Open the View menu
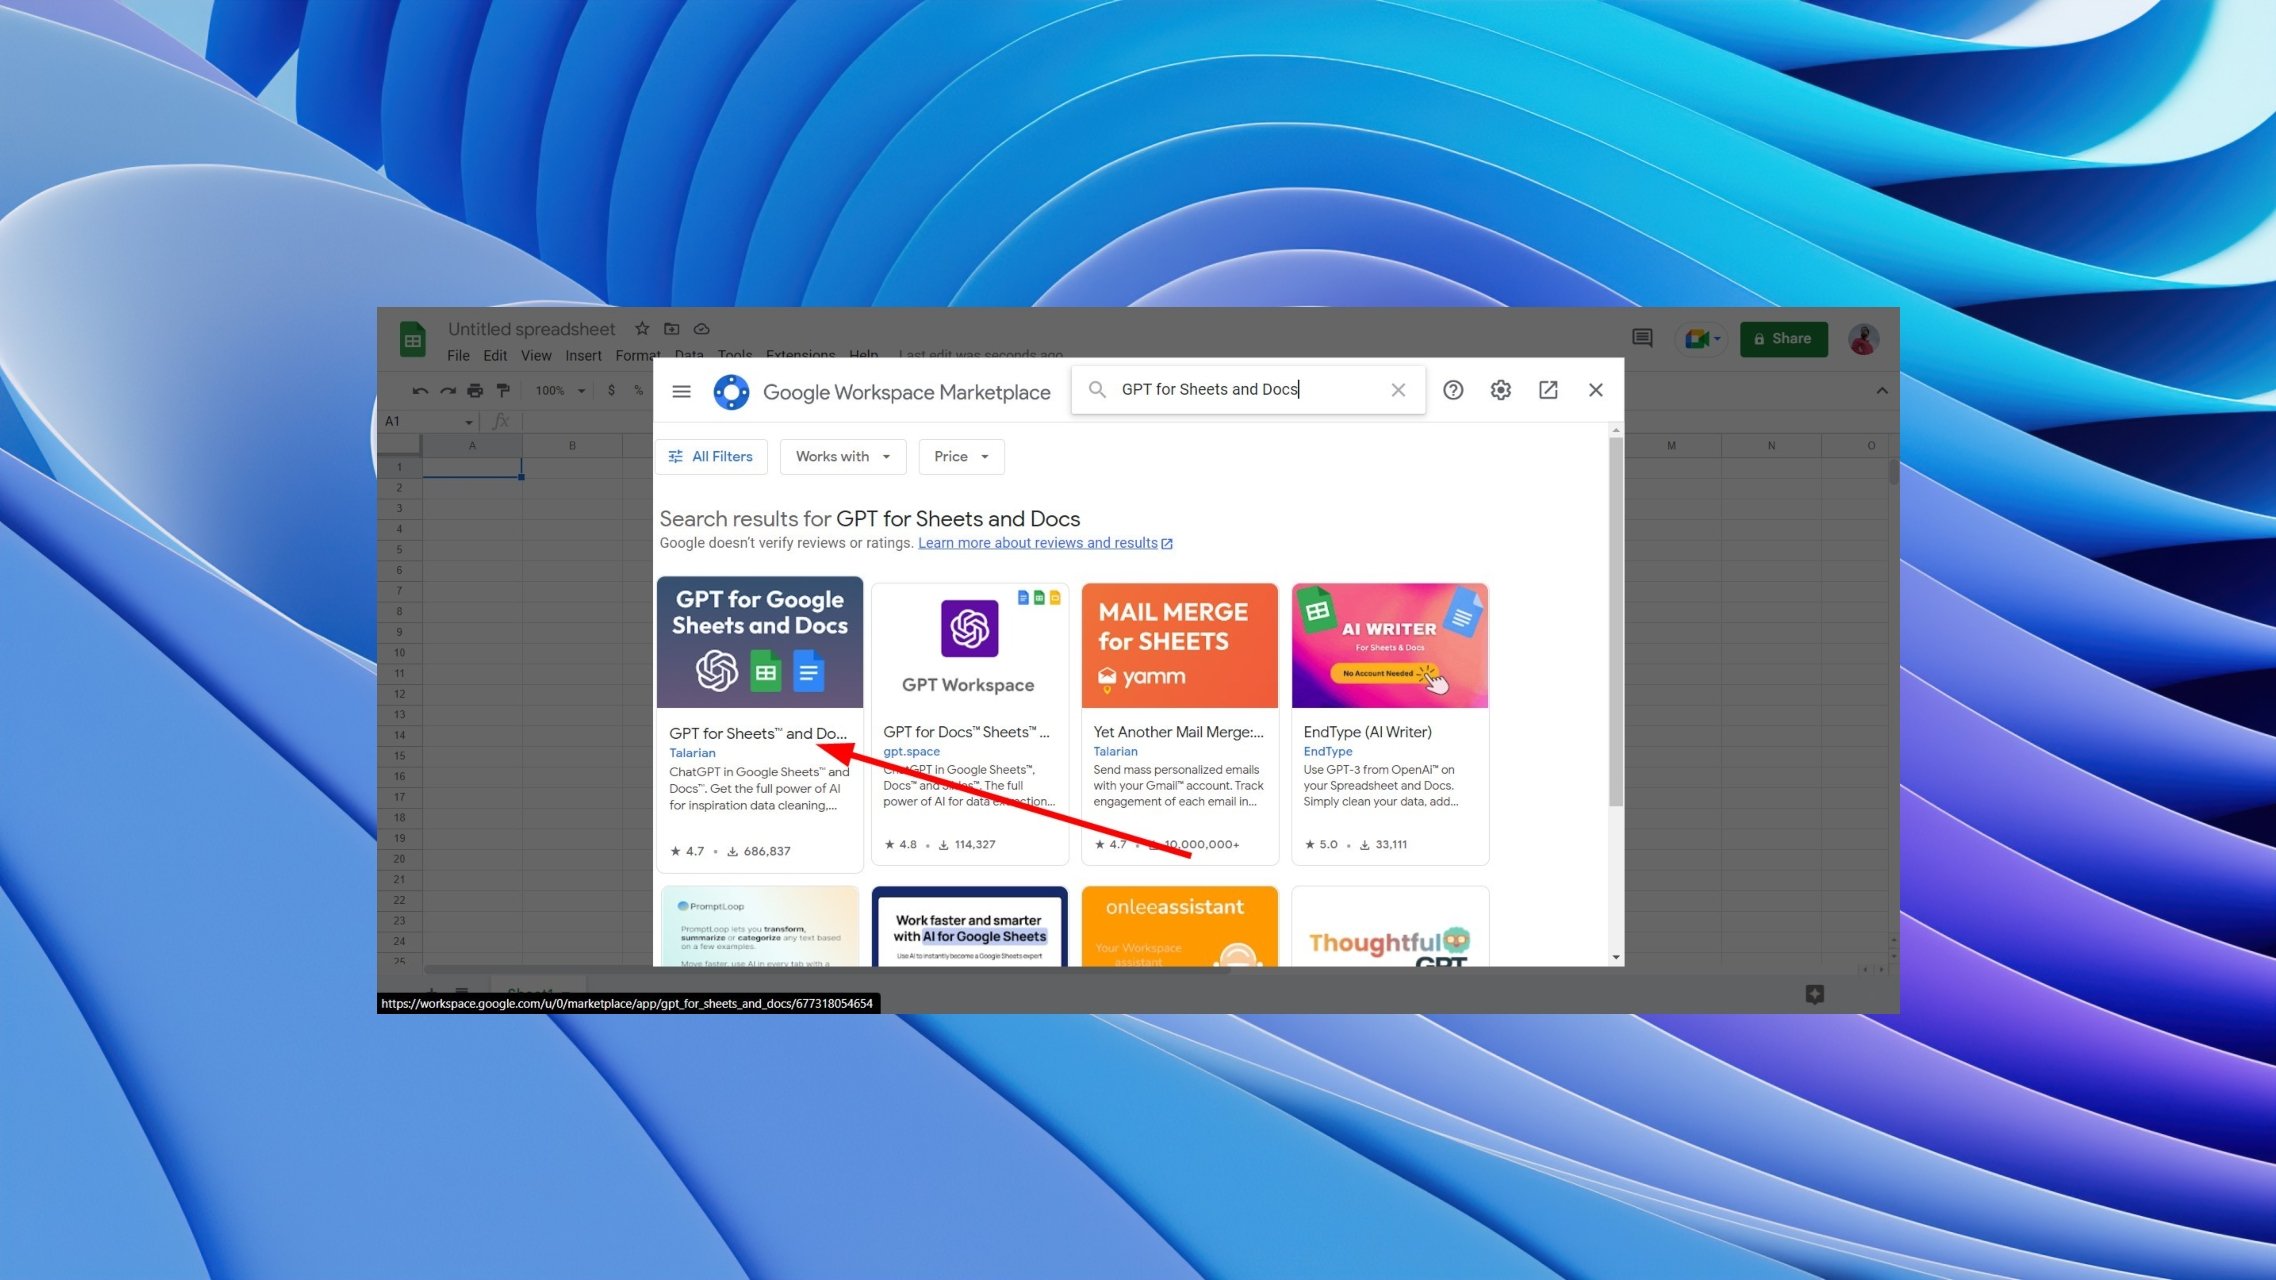This screenshot has width=2276, height=1280. [536, 355]
